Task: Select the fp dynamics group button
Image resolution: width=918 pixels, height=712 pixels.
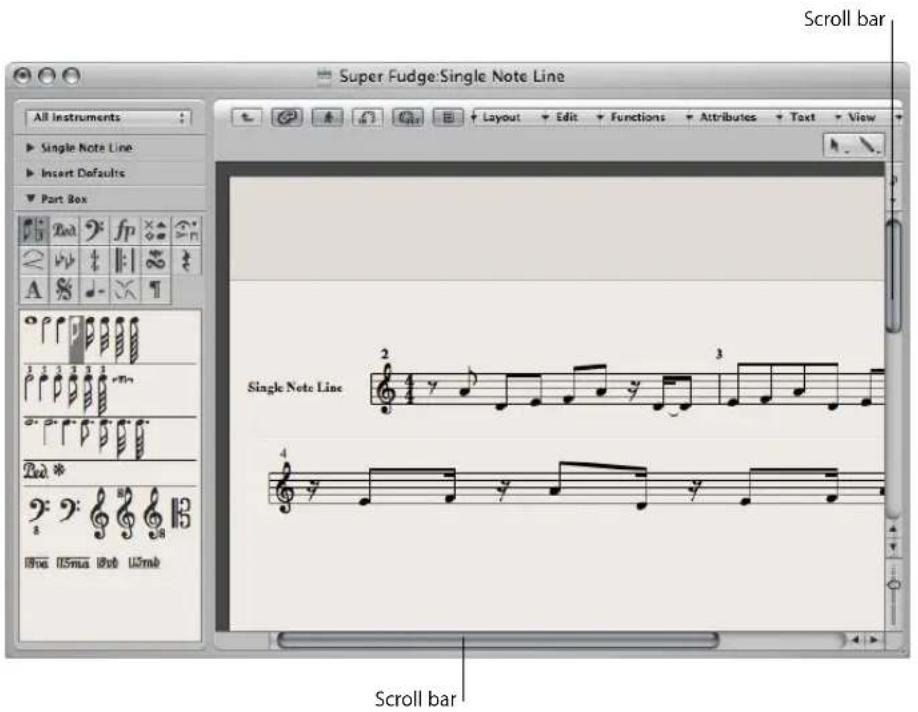Action: click(x=125, y=230)
